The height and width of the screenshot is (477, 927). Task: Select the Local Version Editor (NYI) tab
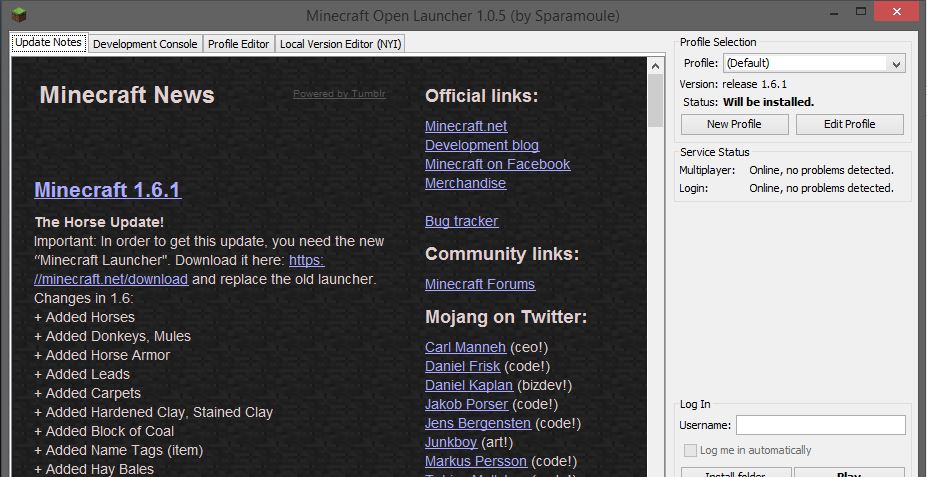click(x=340, y=44)
